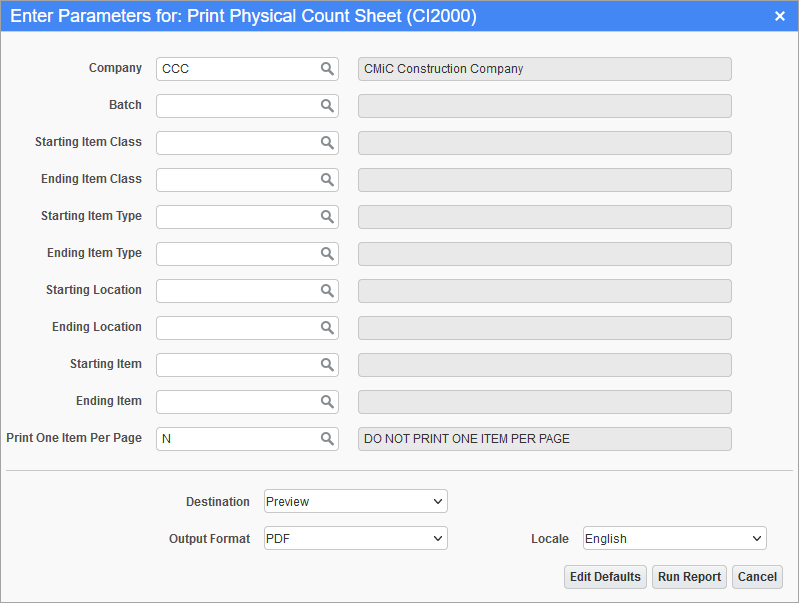
Task: Expand the Destination dropdown
Action: (x=356, y=502)
